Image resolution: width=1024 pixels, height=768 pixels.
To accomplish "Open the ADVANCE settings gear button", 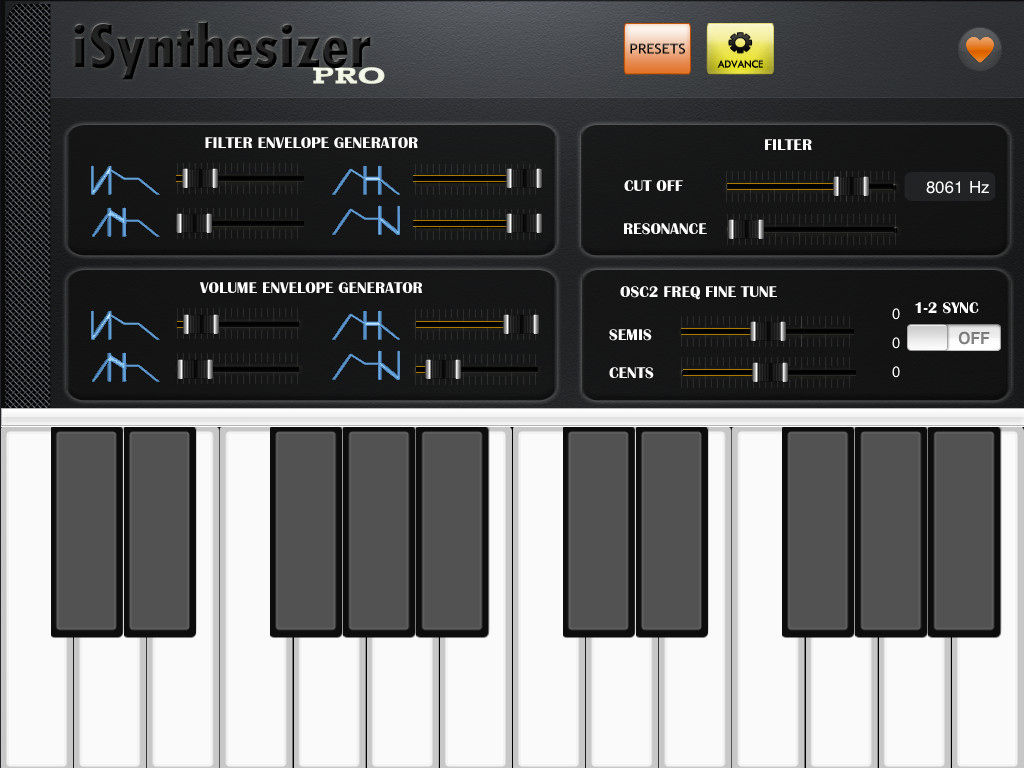I will click(740, 49).
